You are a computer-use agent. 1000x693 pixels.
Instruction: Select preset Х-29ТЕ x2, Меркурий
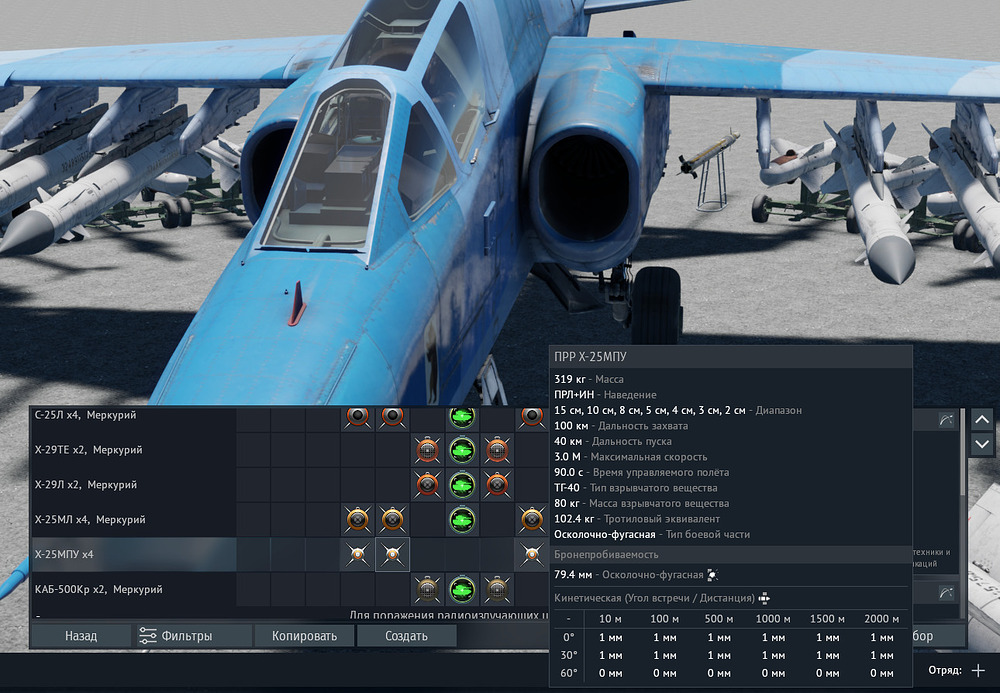click(x=89, y=450)
